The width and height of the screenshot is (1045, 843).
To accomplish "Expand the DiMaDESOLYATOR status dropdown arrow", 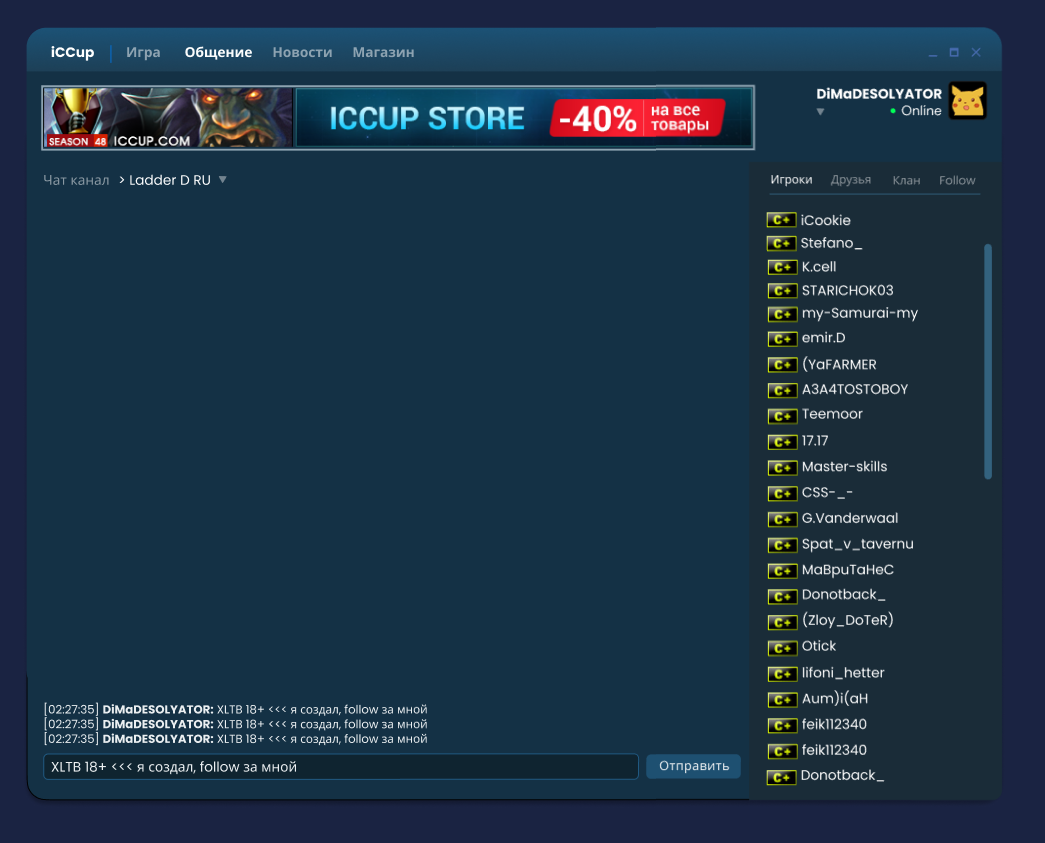I will coord(820,112).
